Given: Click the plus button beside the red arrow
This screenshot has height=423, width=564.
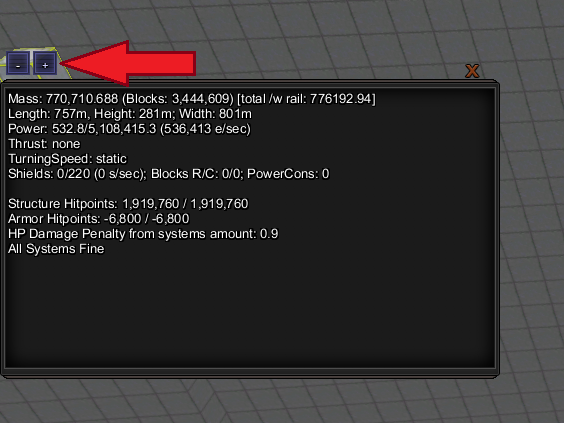Looking at the screenshot, I should point(45,64).
